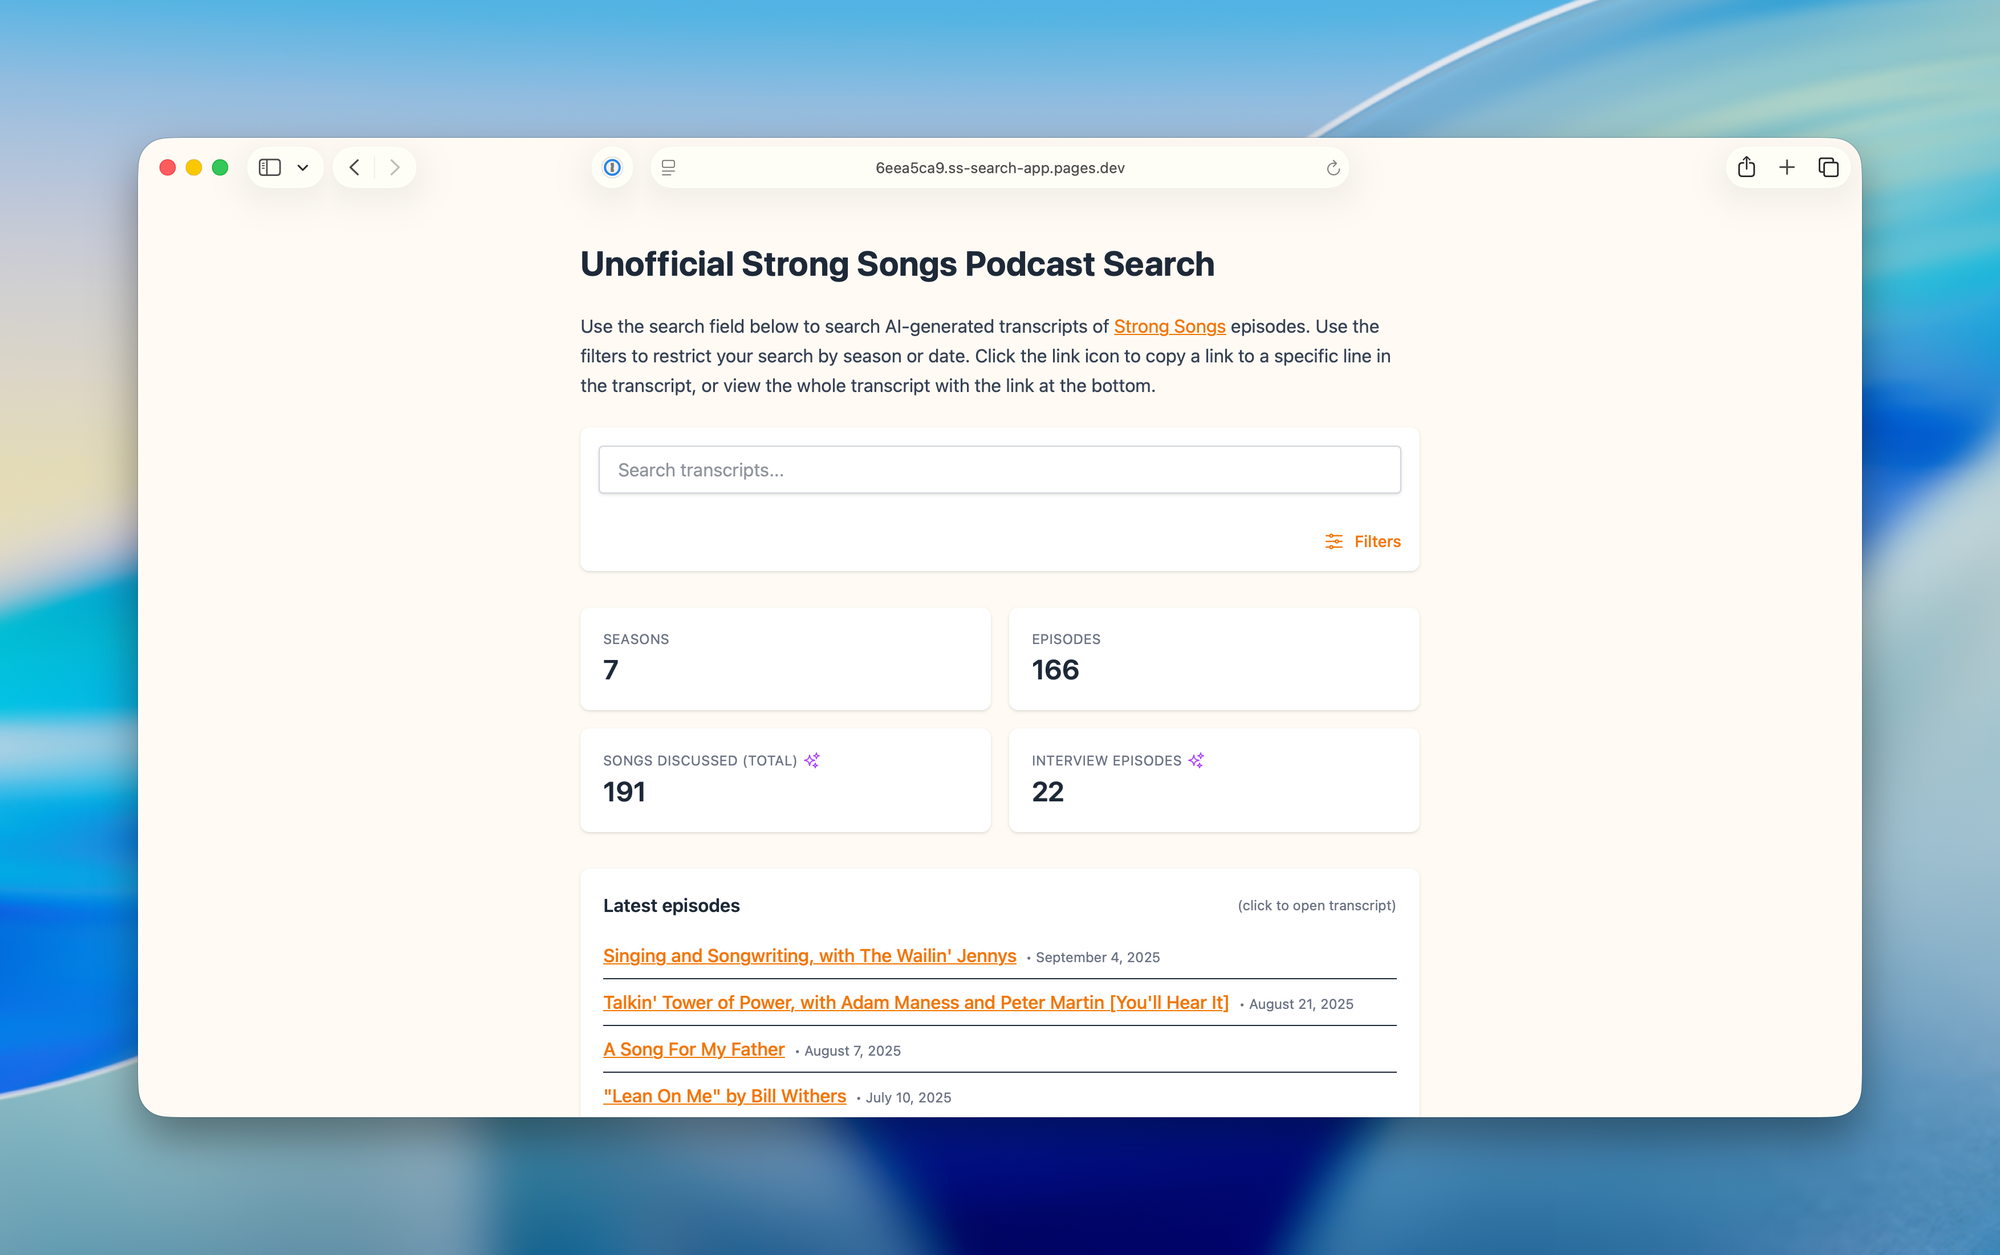The image size is (2000, 1255).
Task: Open the page reader menu icon
Action: click(669, 168)
